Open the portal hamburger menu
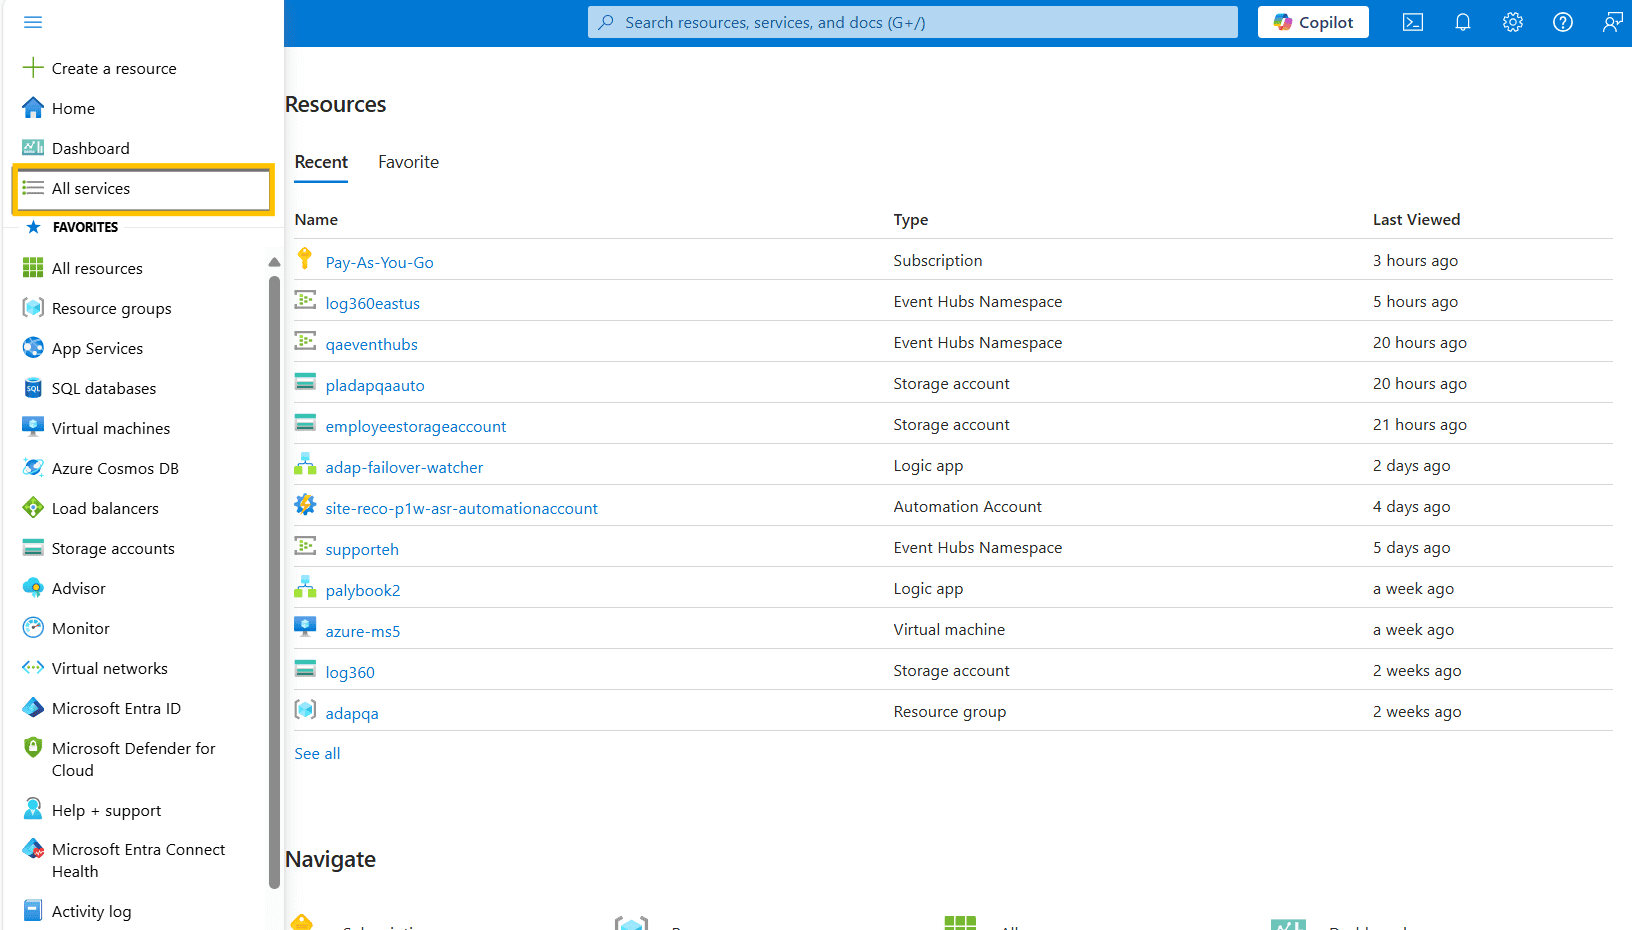 (x=33, y=21)
